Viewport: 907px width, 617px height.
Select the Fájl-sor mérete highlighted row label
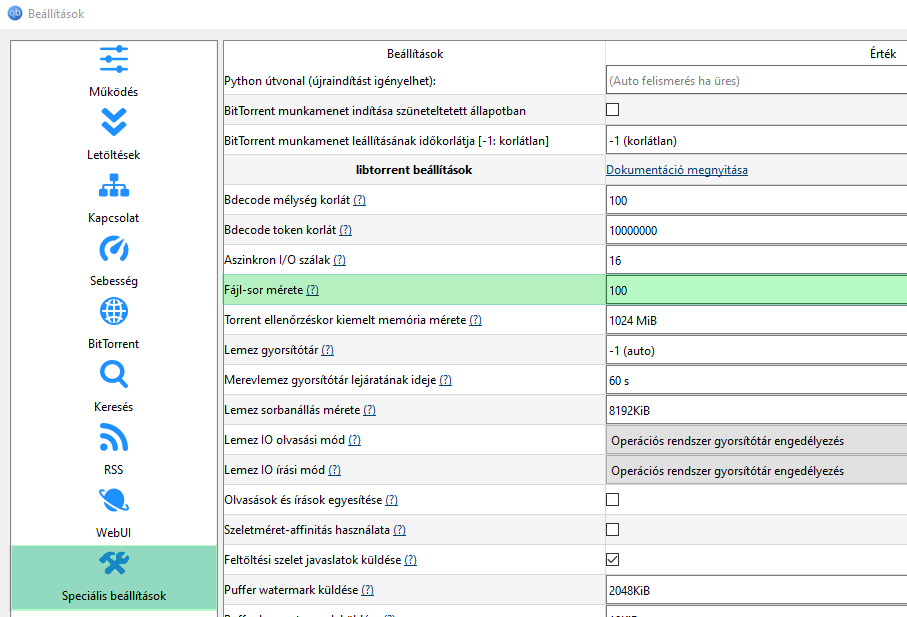click(263, 290)
